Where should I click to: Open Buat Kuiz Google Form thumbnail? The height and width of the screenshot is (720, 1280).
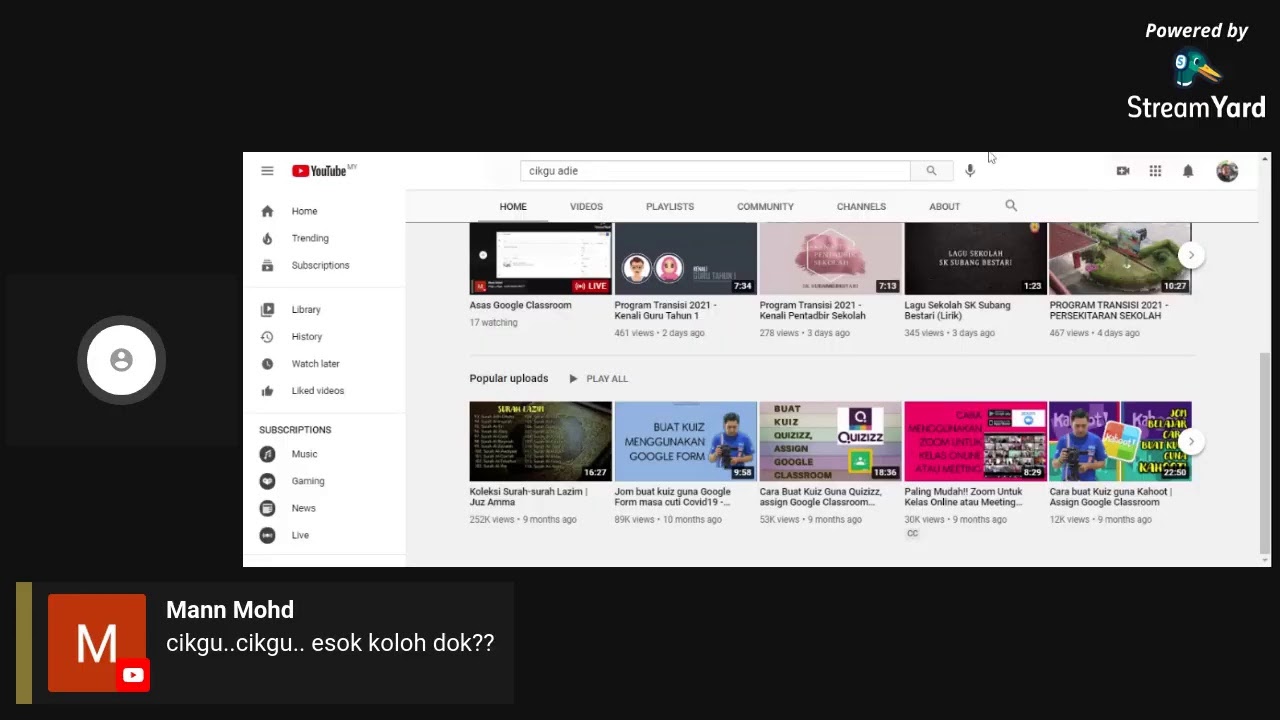click(x=686, y=441)
